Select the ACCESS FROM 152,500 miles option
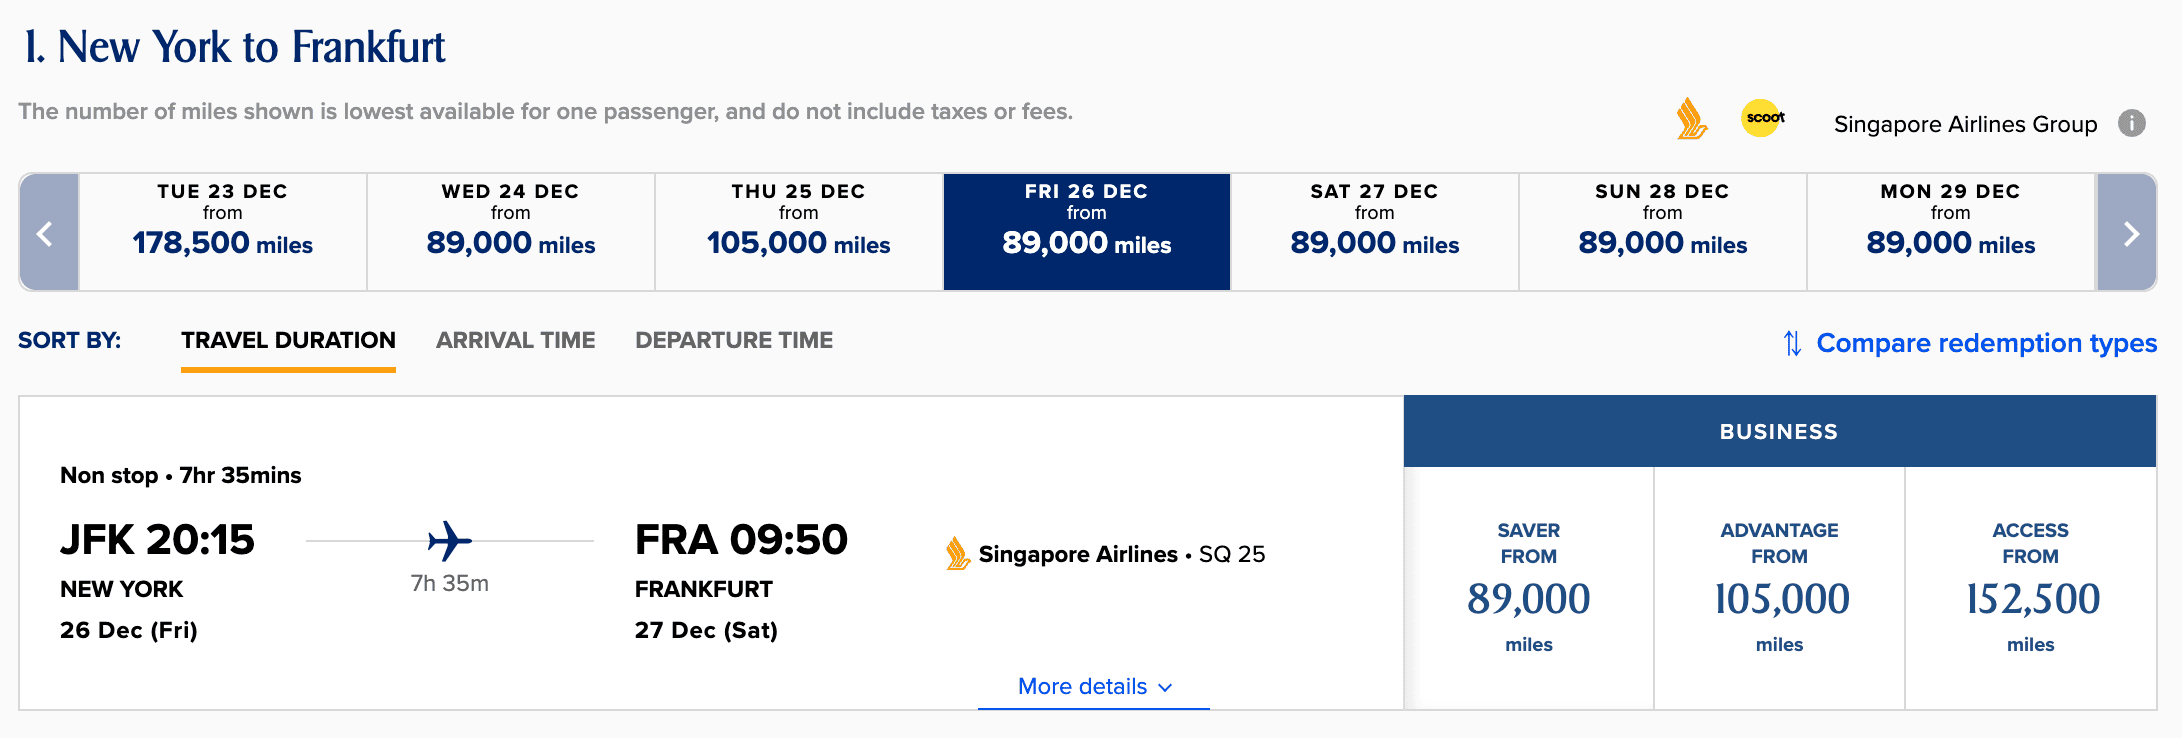2182x738 pixels. pos(2030,590)
